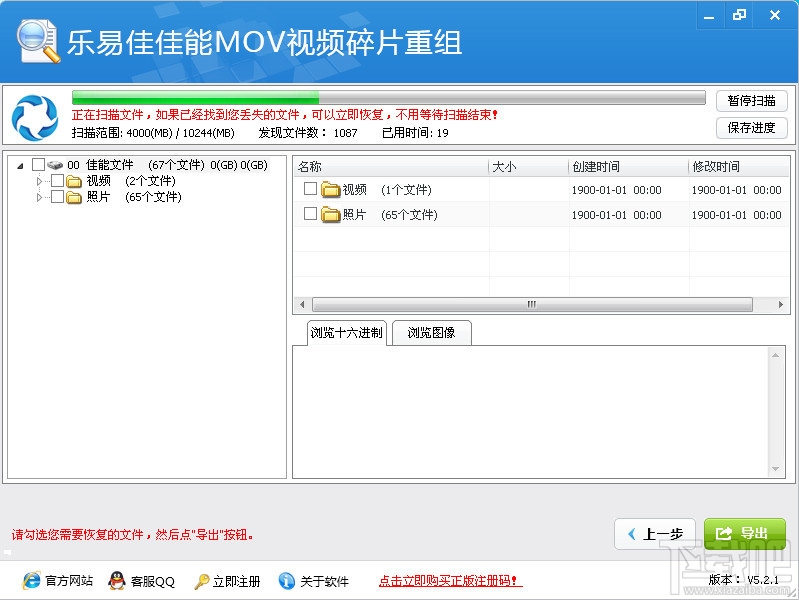Export selected files with 导出 button
Viewport: 799px width, 600px height.
[x=744, y=534]
